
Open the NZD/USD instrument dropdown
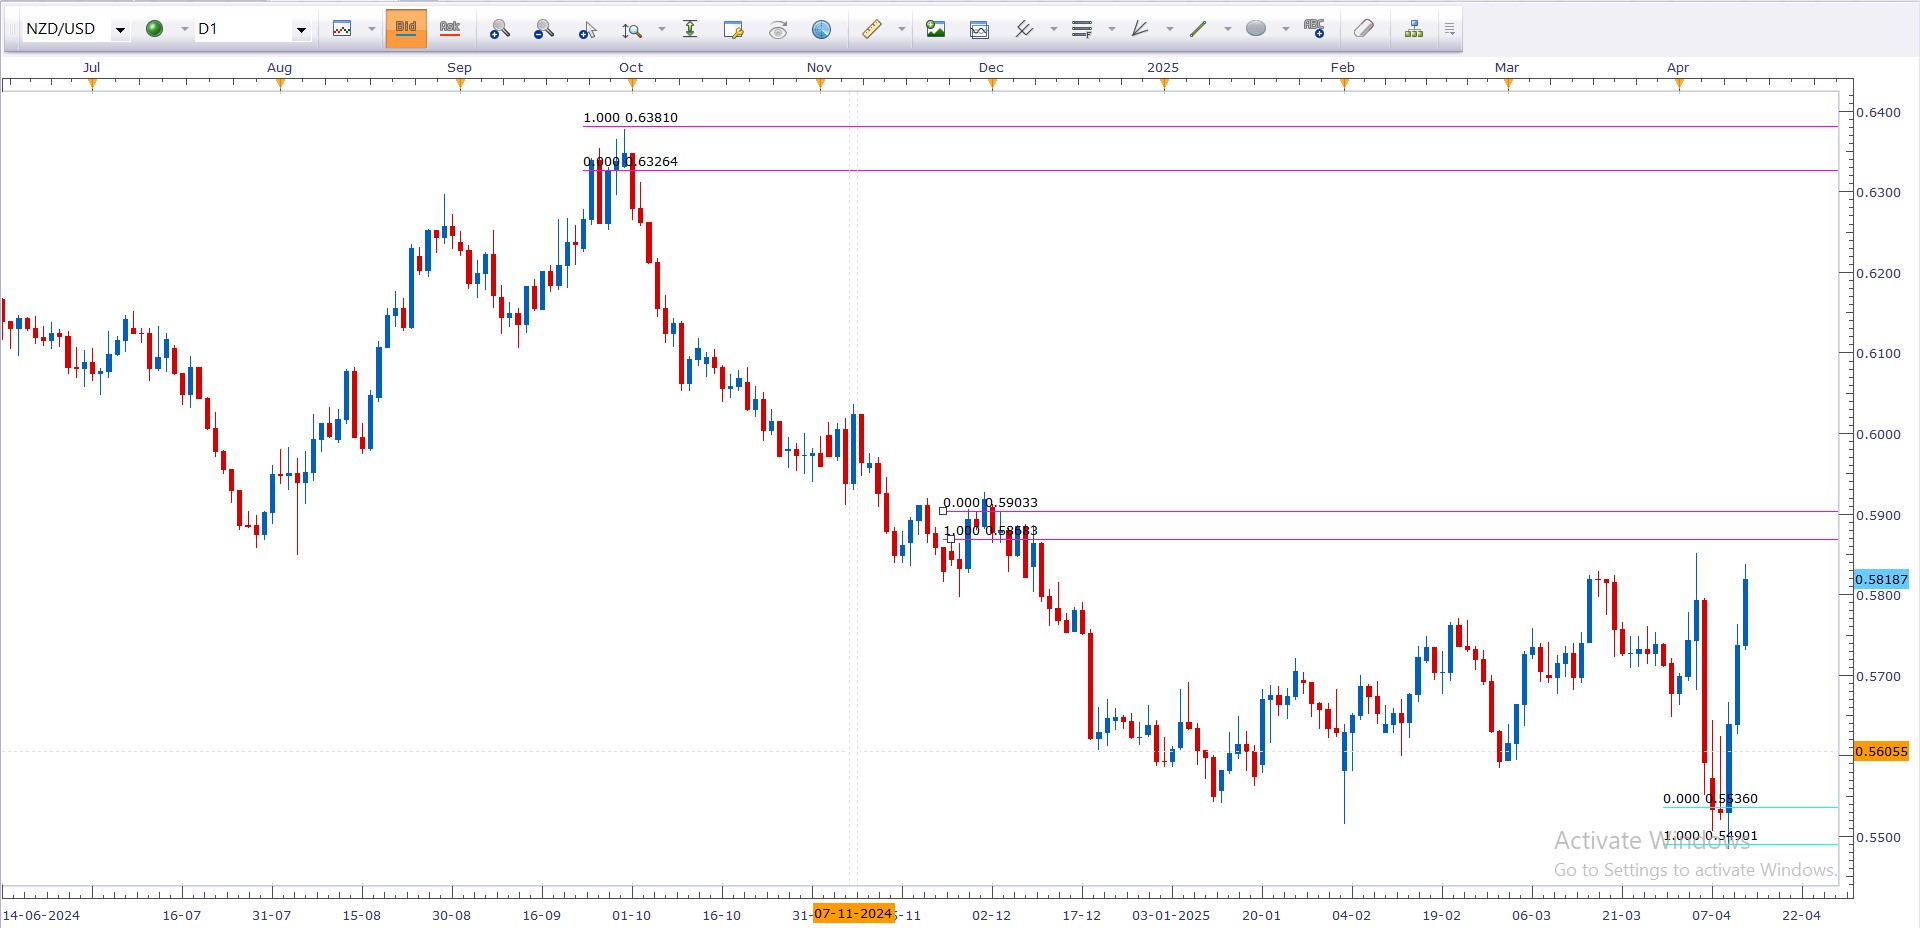120,29
